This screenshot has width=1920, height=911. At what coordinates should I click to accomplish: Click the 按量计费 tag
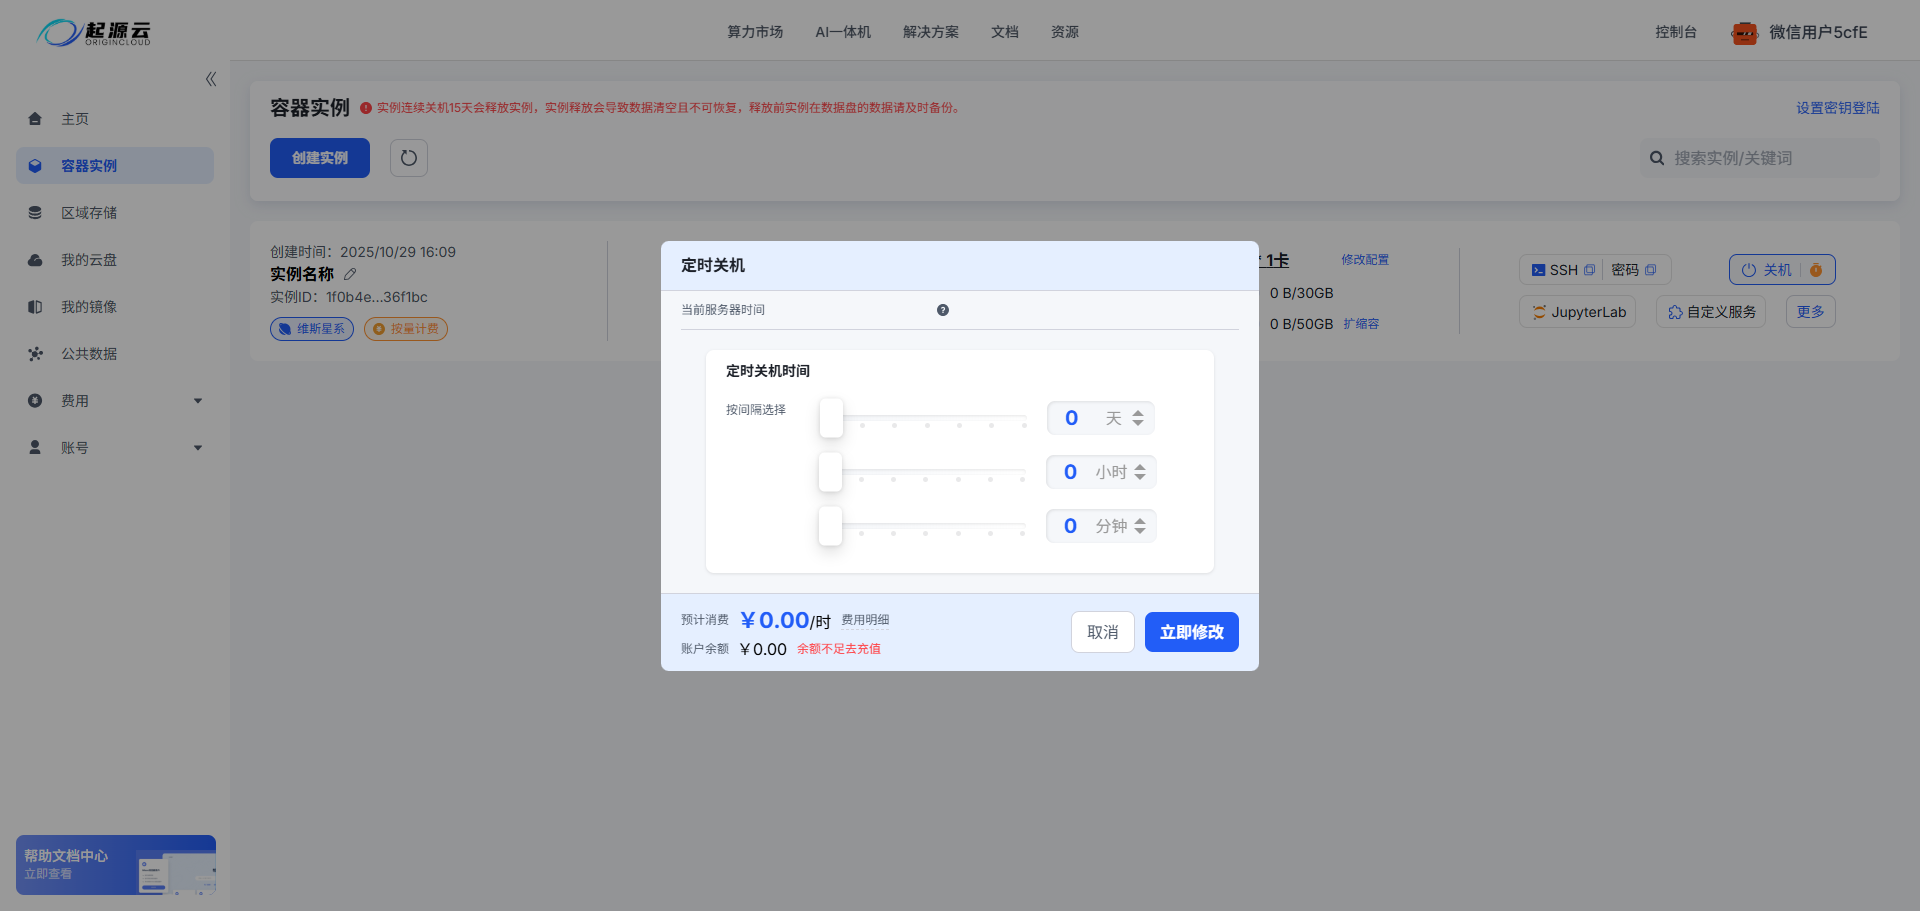coord(406,329)
